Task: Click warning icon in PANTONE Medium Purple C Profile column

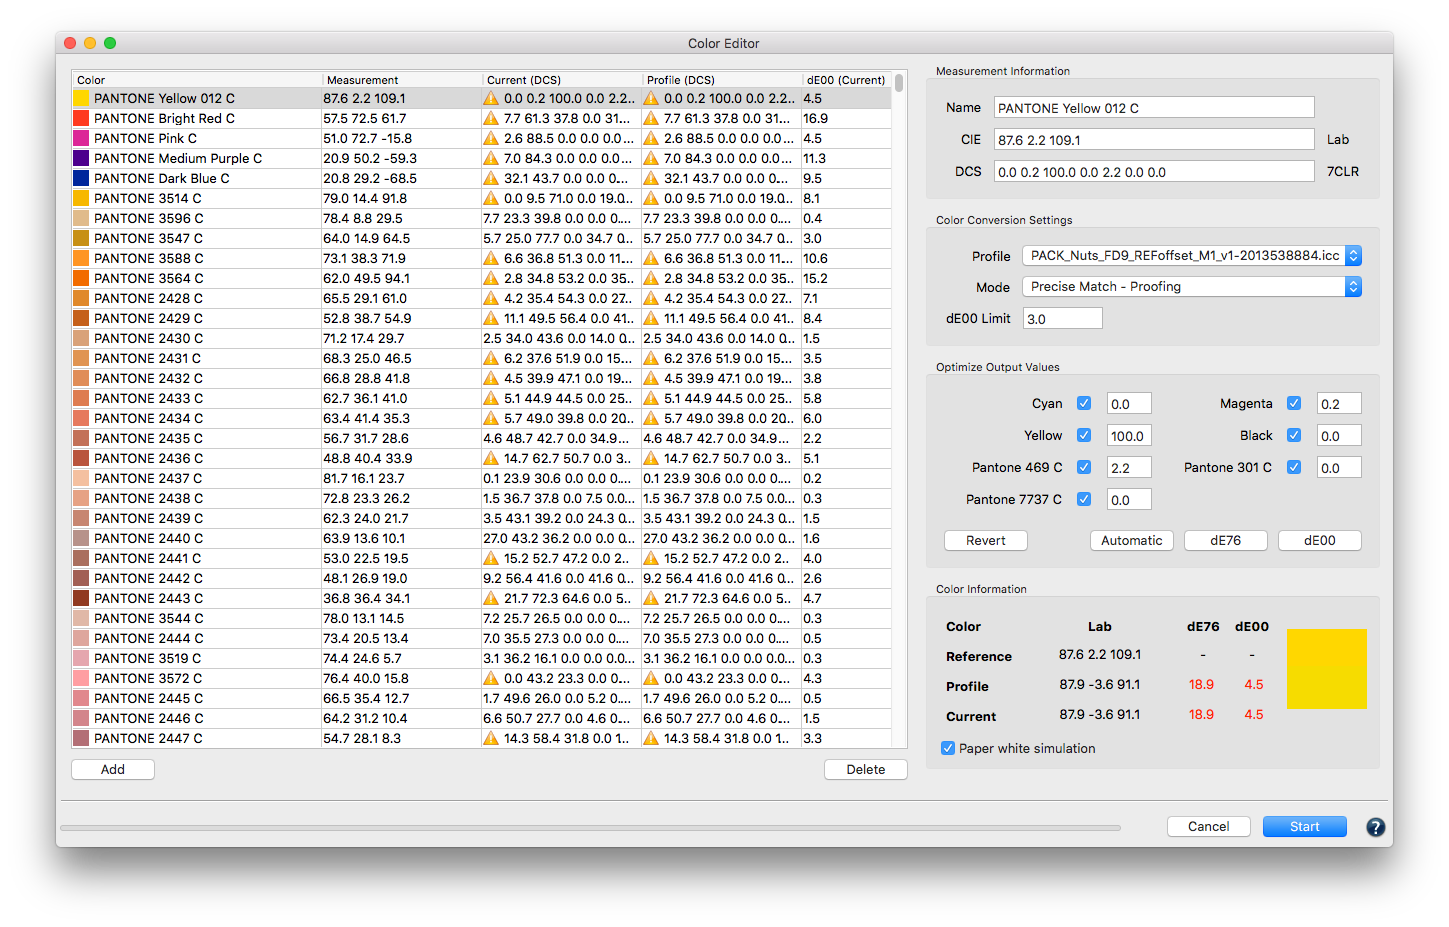Action: click(x=651, y=158)
